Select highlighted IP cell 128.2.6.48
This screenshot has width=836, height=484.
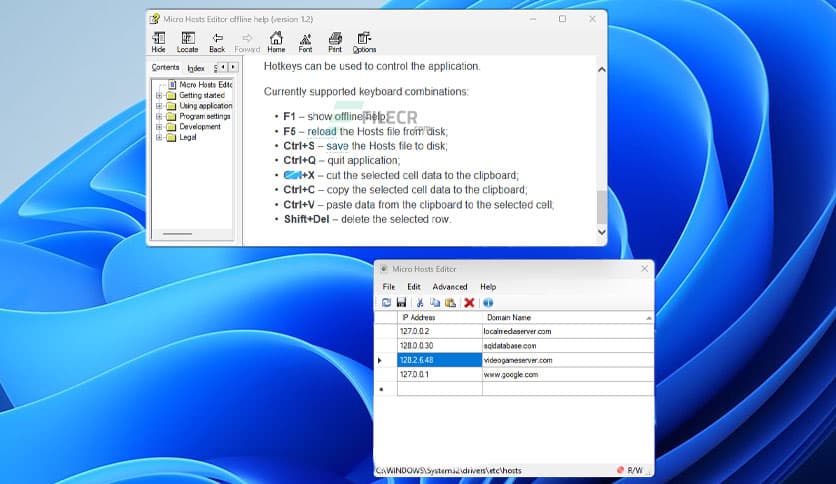(x=440, y=360)
